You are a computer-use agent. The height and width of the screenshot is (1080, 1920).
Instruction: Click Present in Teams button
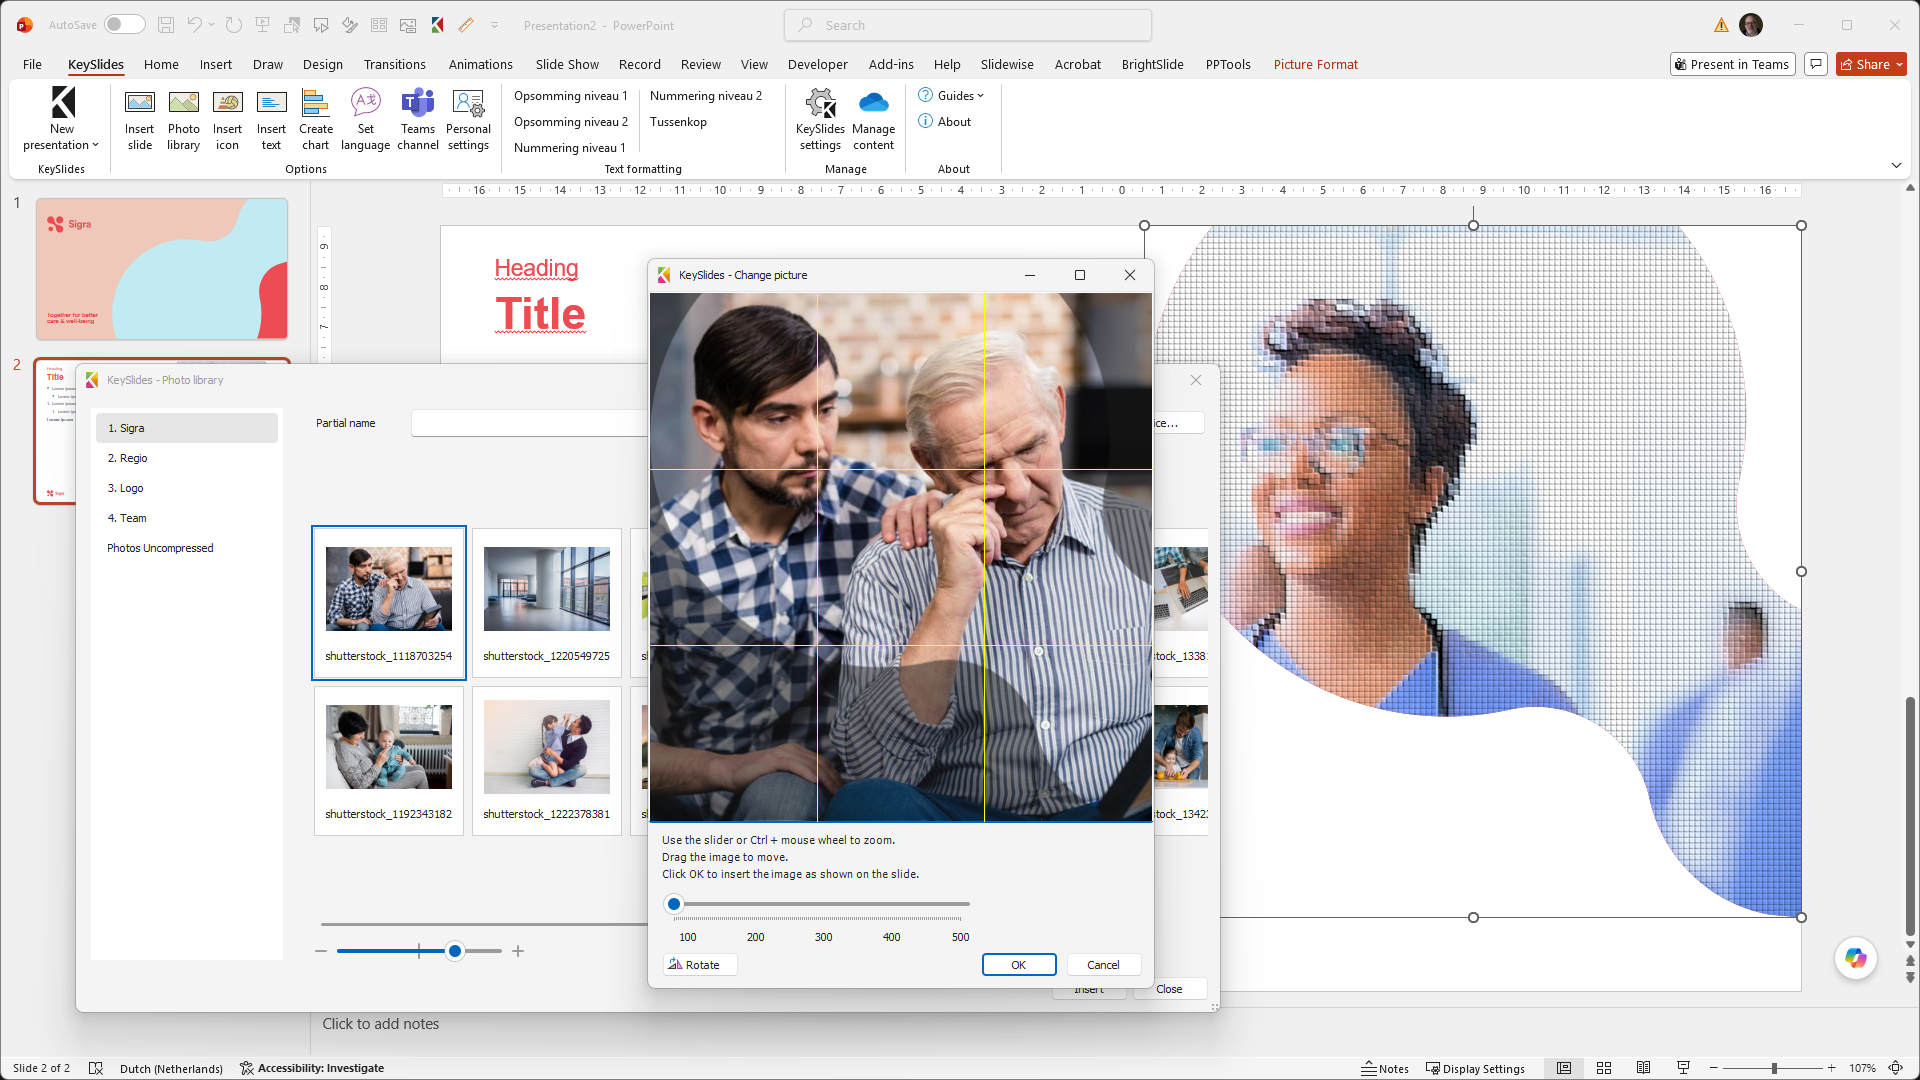1732,64
